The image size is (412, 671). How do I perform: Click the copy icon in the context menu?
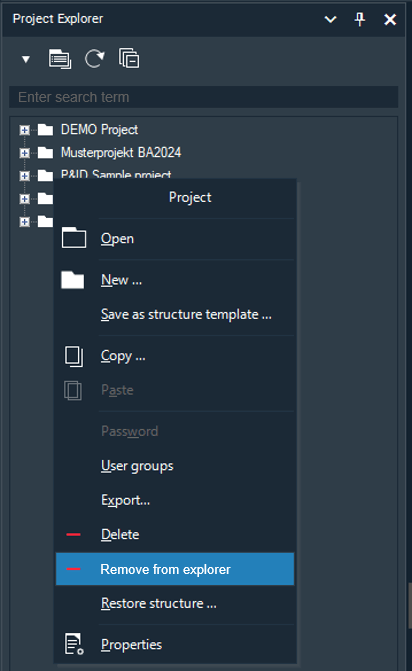point(74,356)
